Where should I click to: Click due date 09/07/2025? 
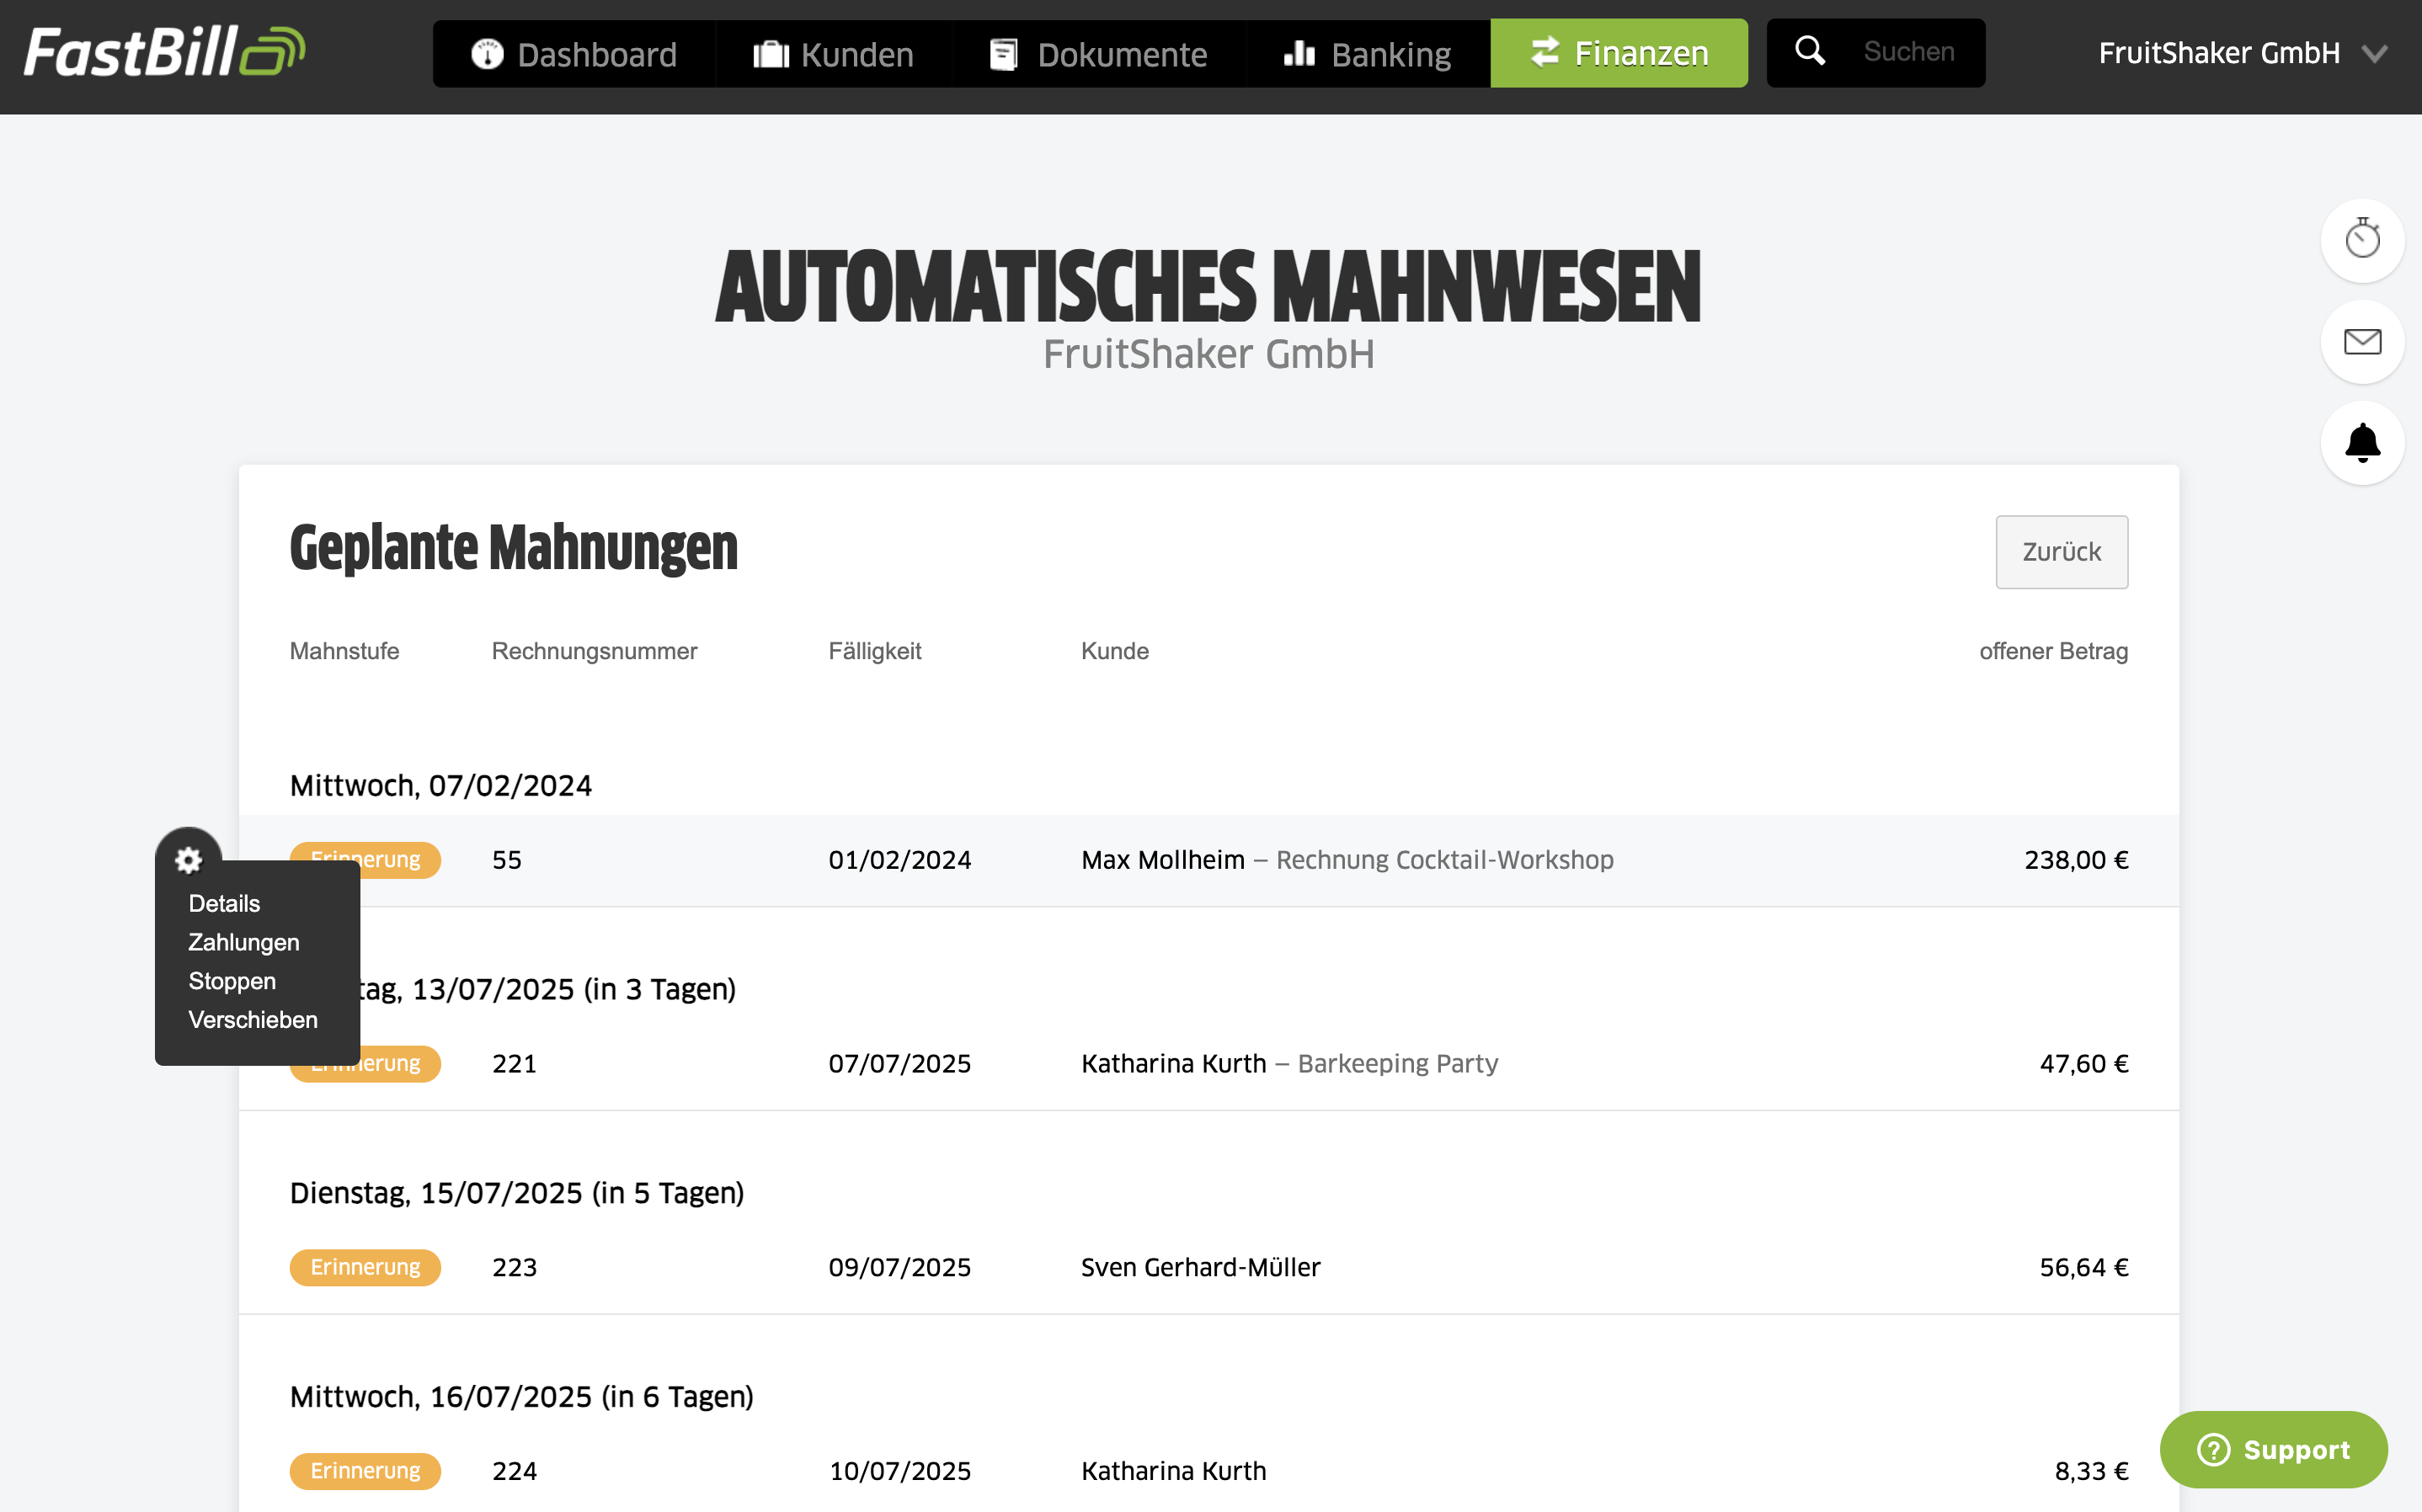tap(899, 1267)
